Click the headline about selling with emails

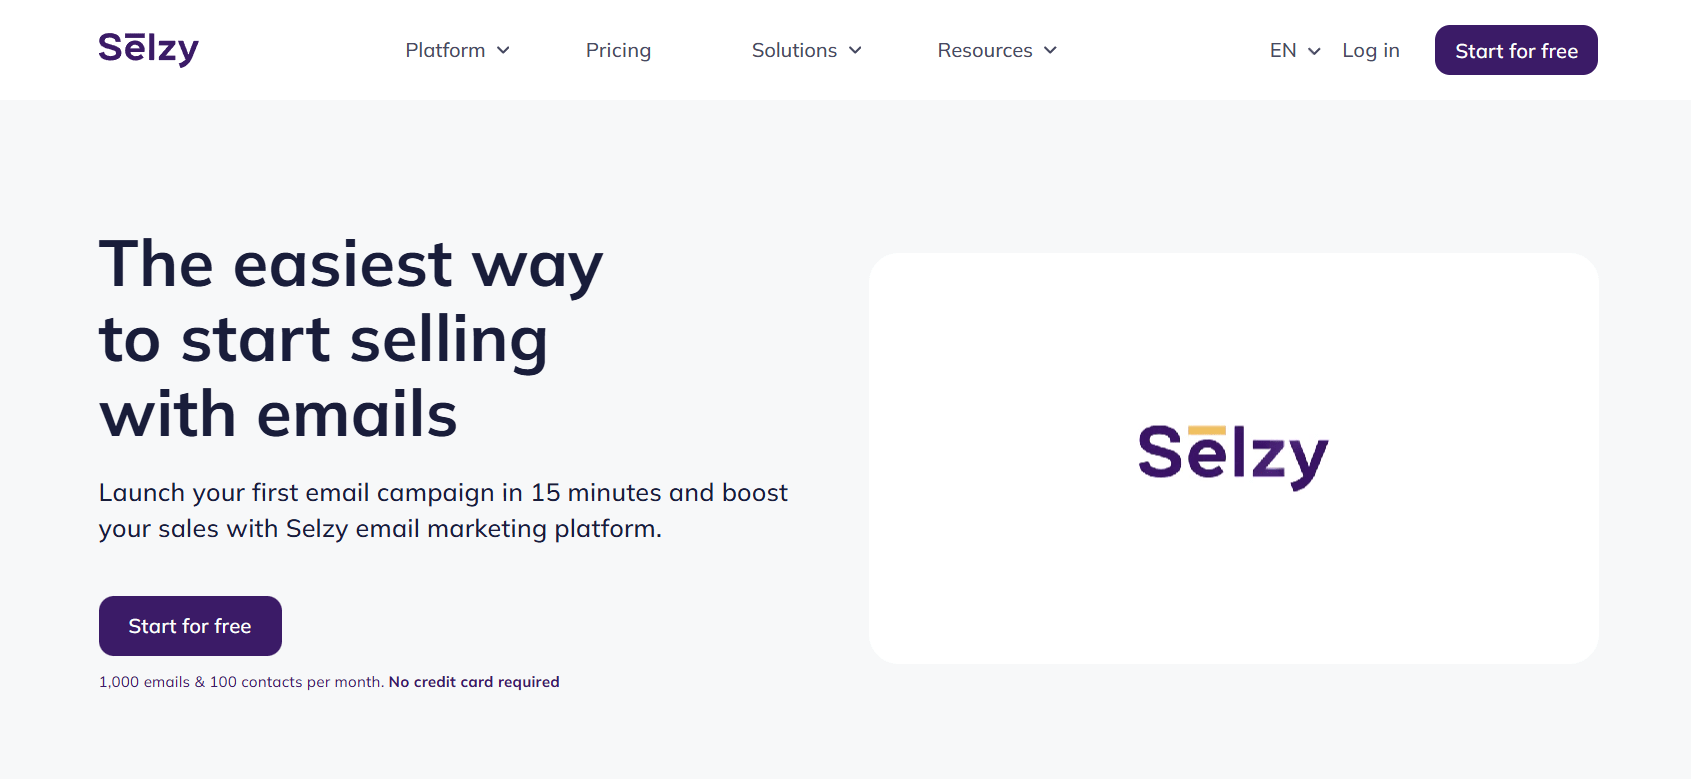click(350, 338)
